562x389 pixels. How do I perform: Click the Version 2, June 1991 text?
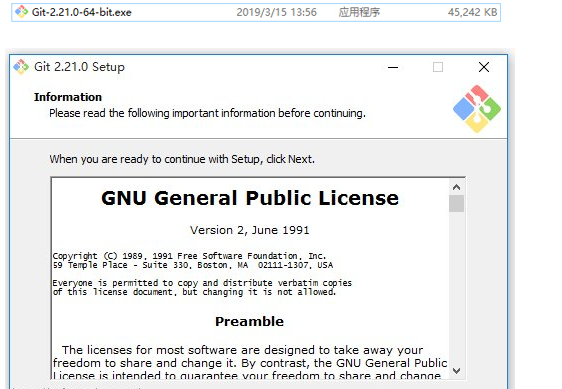click(249, 230)
